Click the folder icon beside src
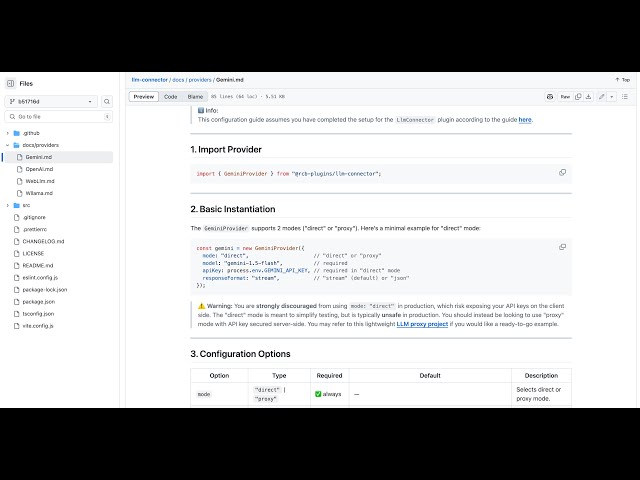The height and width of the screenshot is (480, 640). (x=17, y=205)
